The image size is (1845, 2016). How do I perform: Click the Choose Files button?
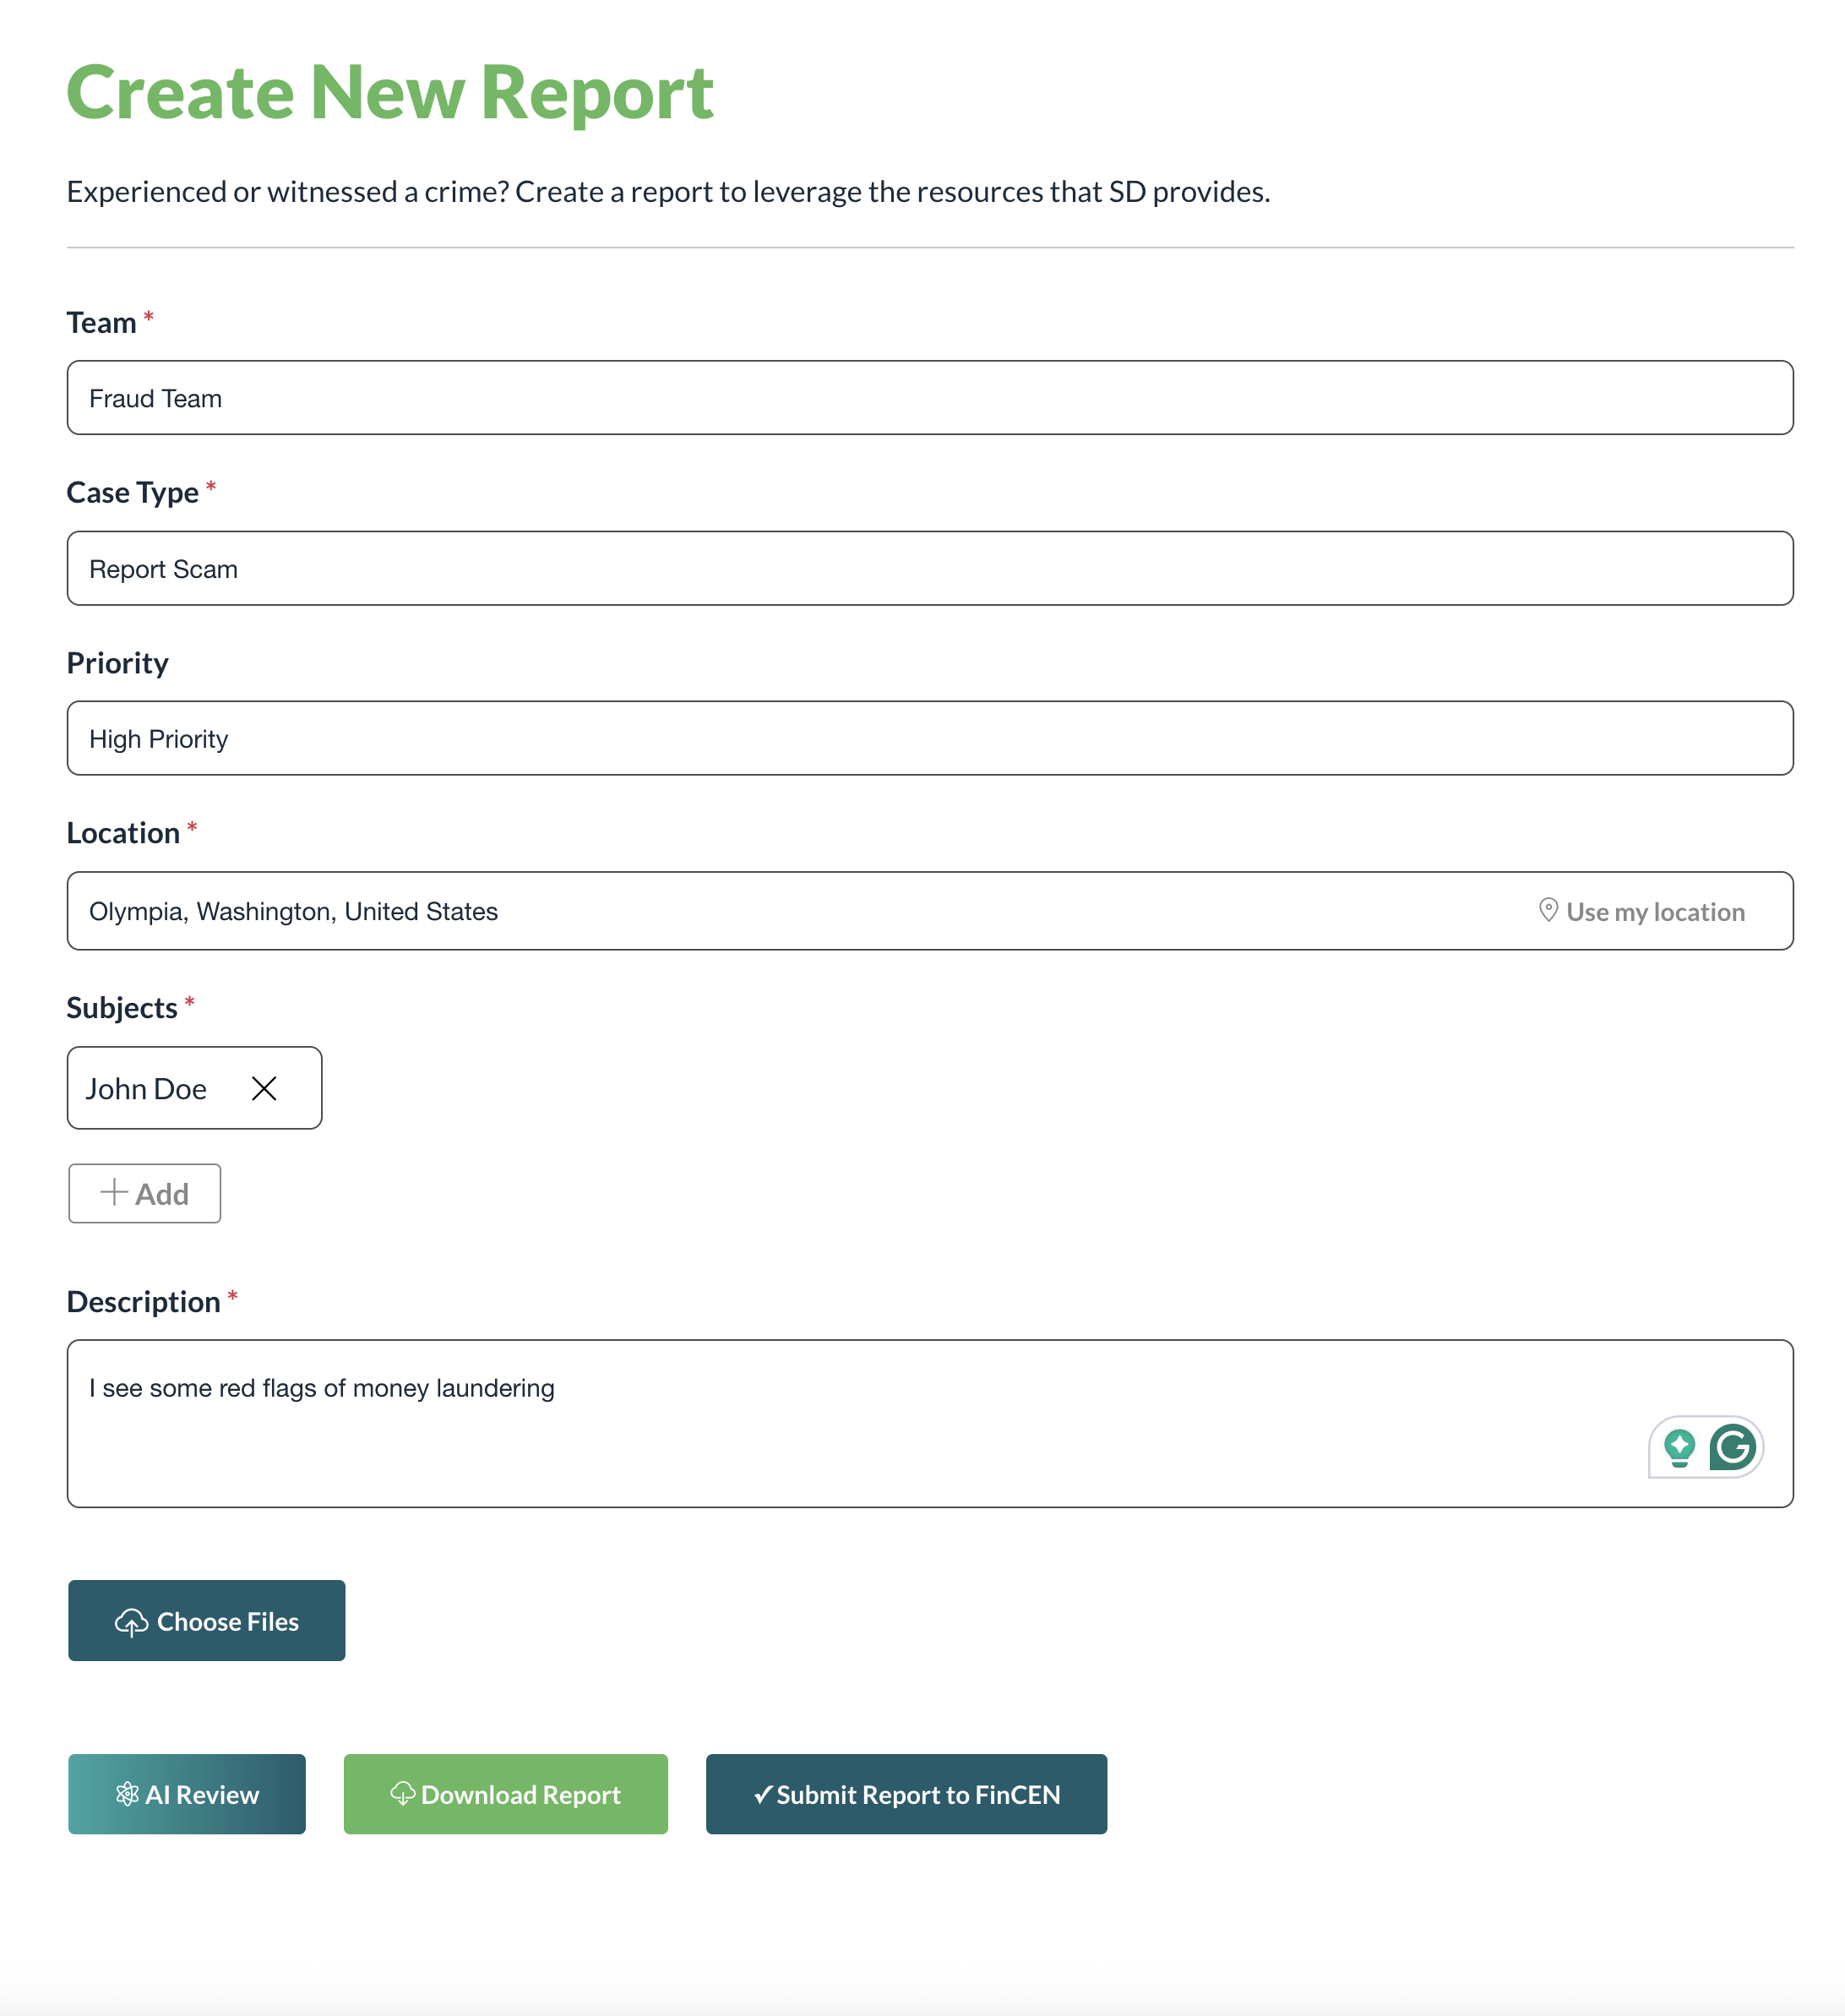pos(206,1620)
